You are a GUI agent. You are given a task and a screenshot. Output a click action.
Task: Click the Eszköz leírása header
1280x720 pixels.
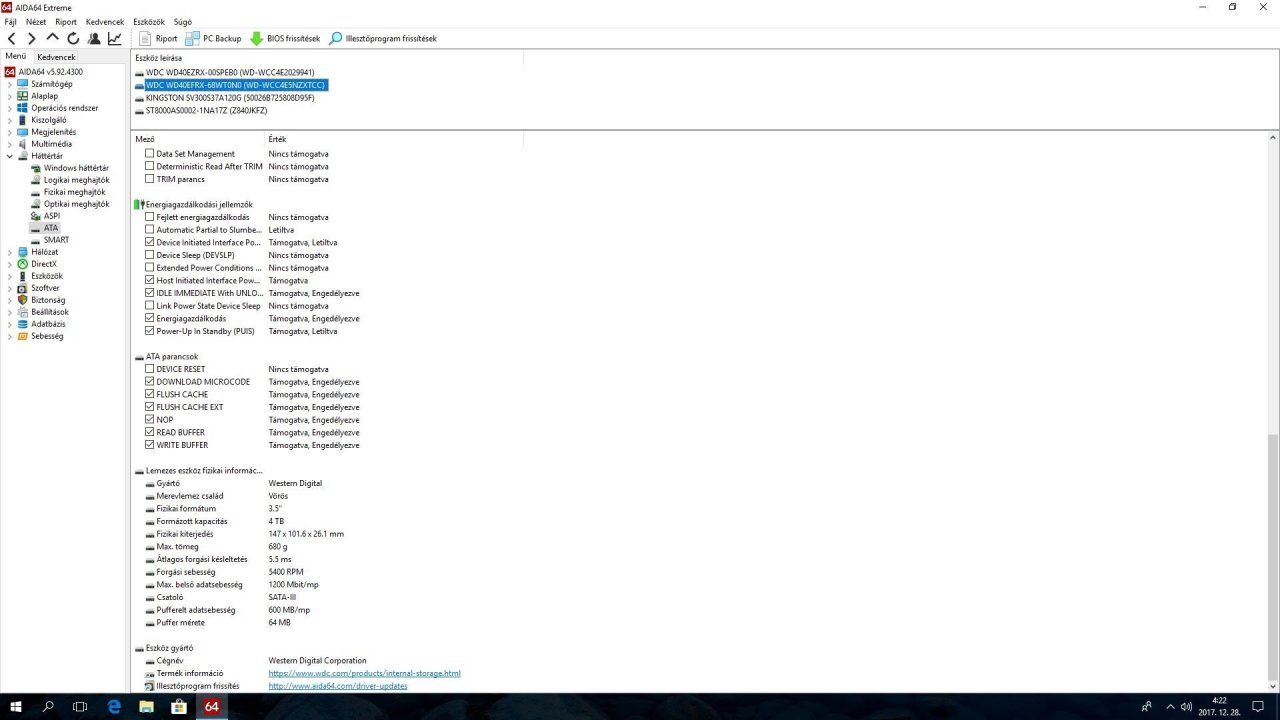click(328, 58)
